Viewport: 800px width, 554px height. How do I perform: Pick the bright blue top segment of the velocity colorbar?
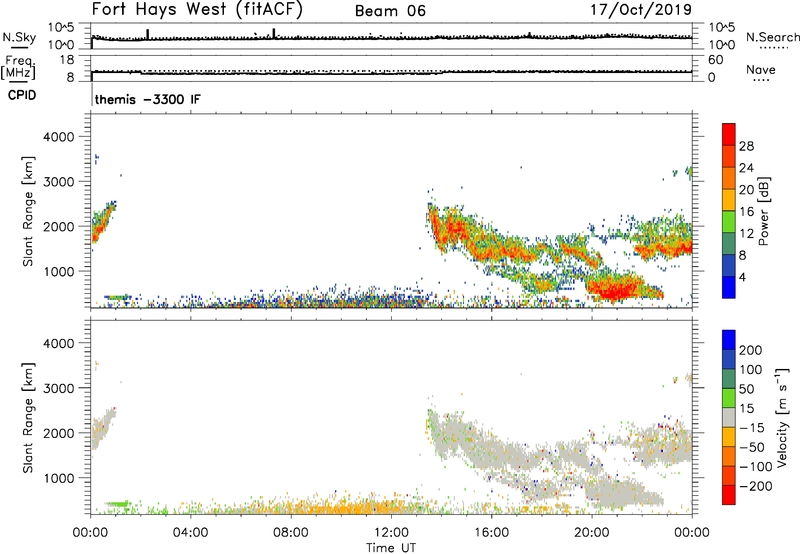click(x=729, y=340)
